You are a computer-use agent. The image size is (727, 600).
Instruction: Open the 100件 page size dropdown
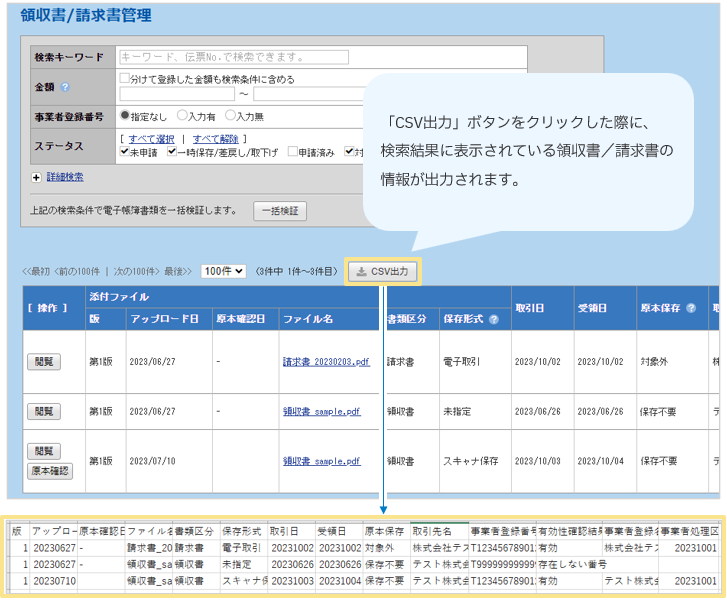coord(223,271)
